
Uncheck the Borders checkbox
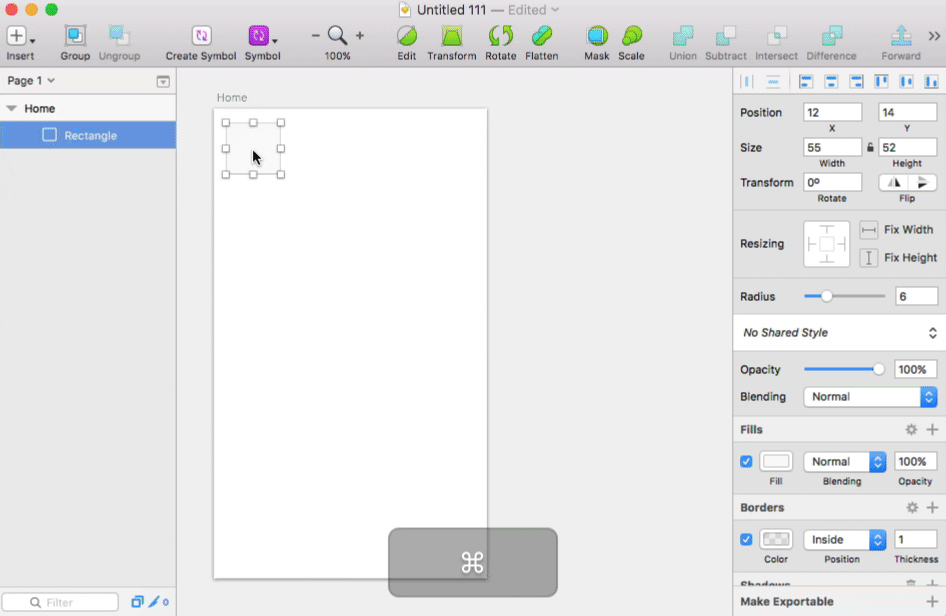point(746,540)
